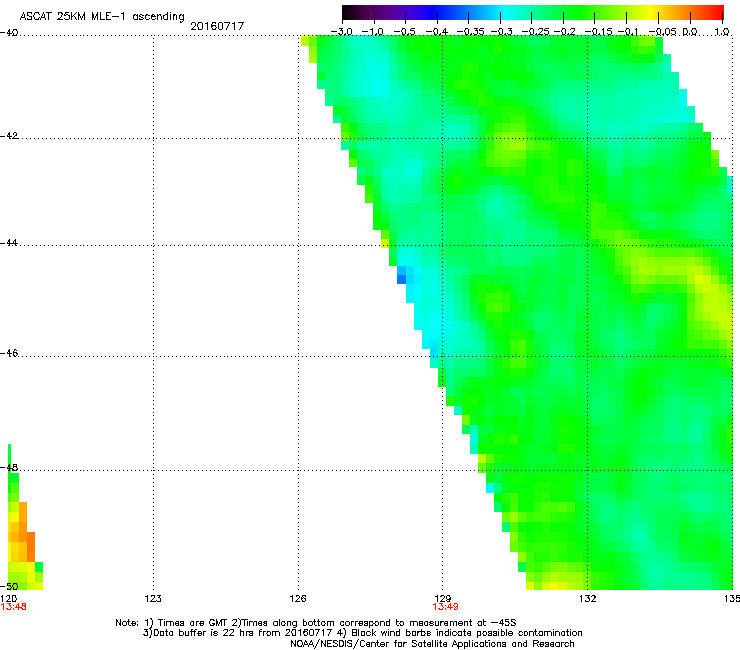740x650 pixels.
Task: Click the 'ASCAT 25KM MLE-1 ascending' title
Action: pyautogui.click(x=102, y=16)
